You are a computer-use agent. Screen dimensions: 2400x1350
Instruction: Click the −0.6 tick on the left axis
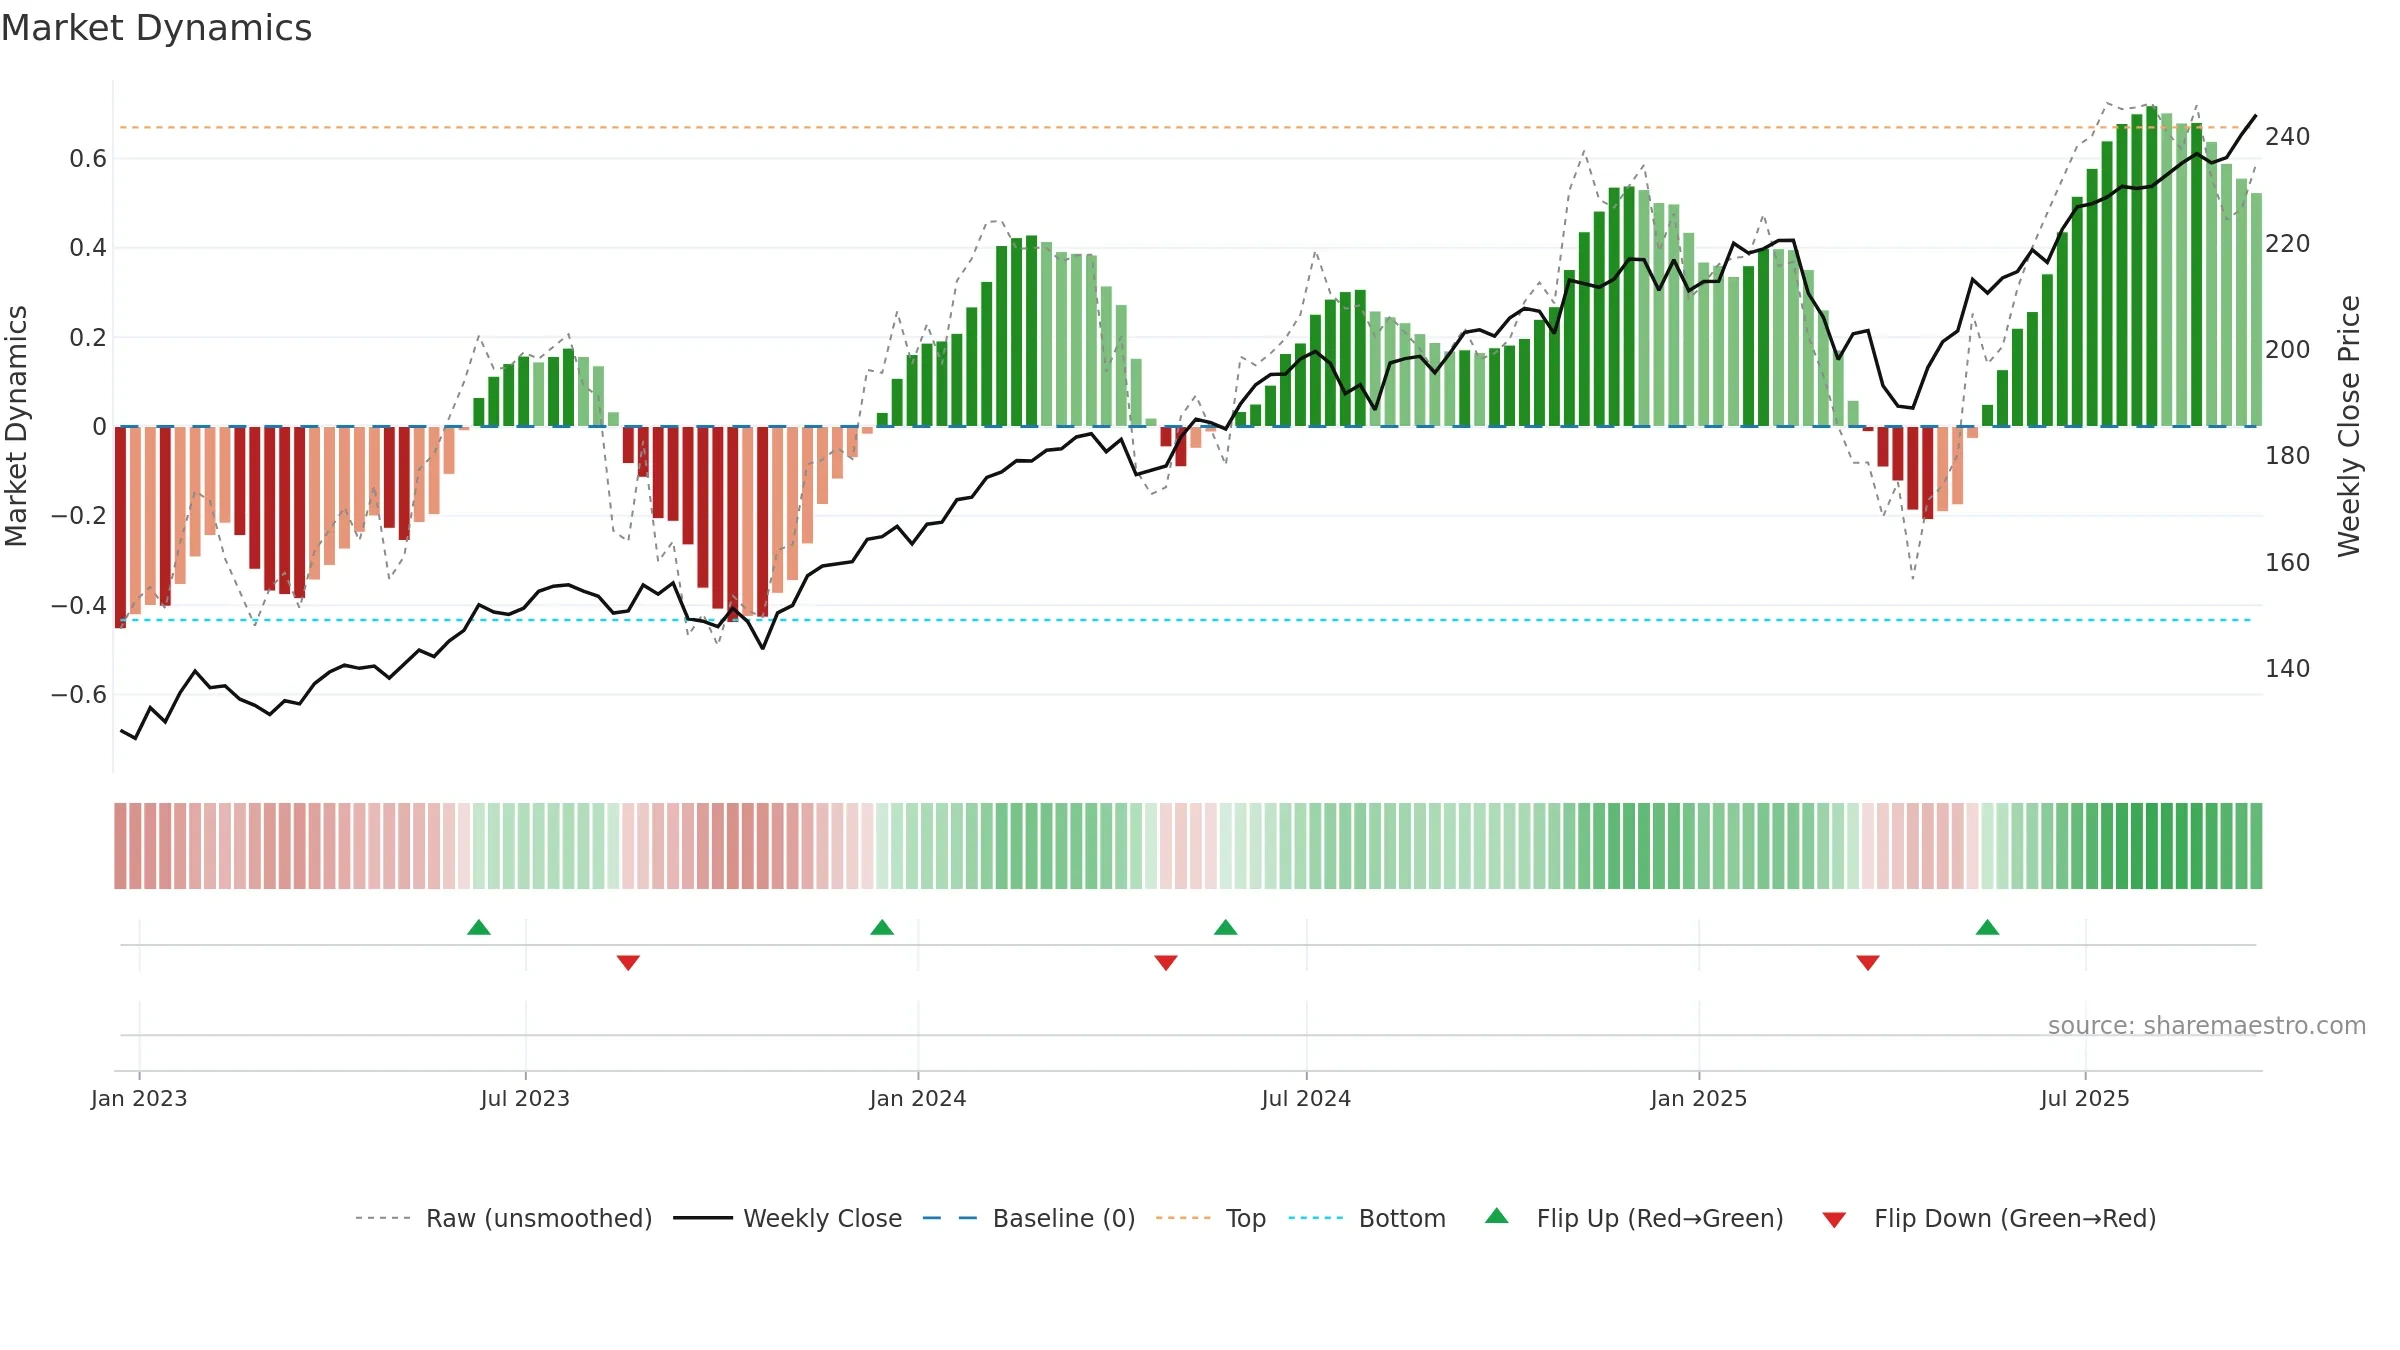coord(79,695)
